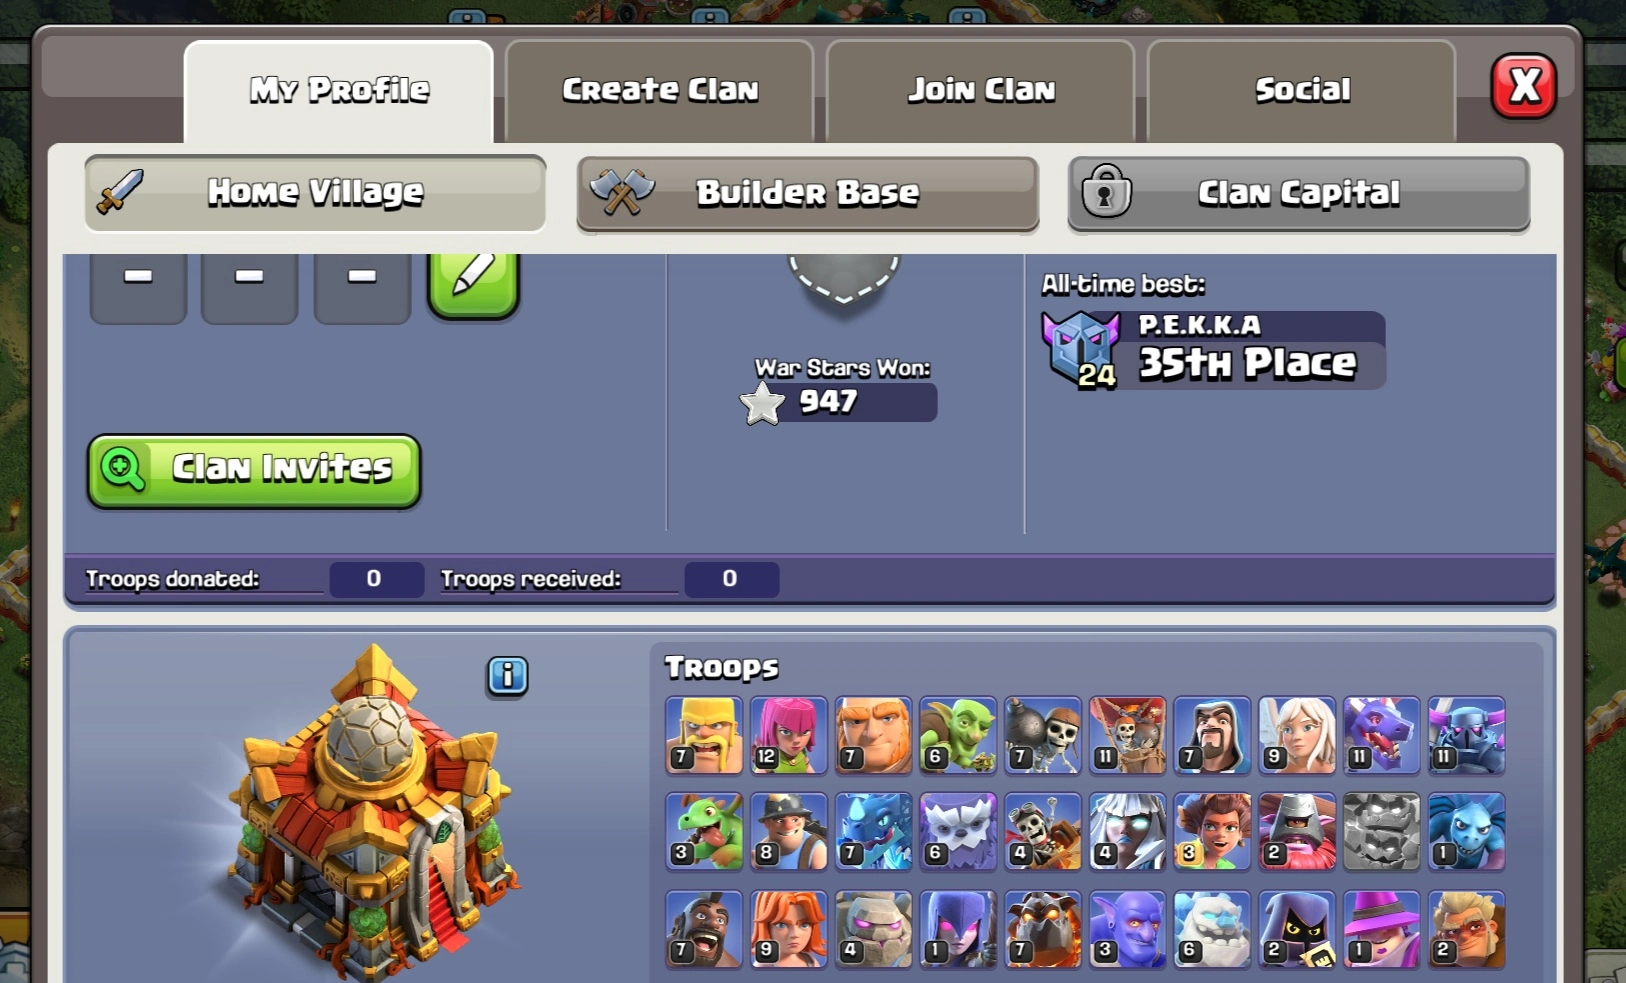Click the green pencil edit button
The height and width of the screenshot is (983, 1626).
point(474,283)
